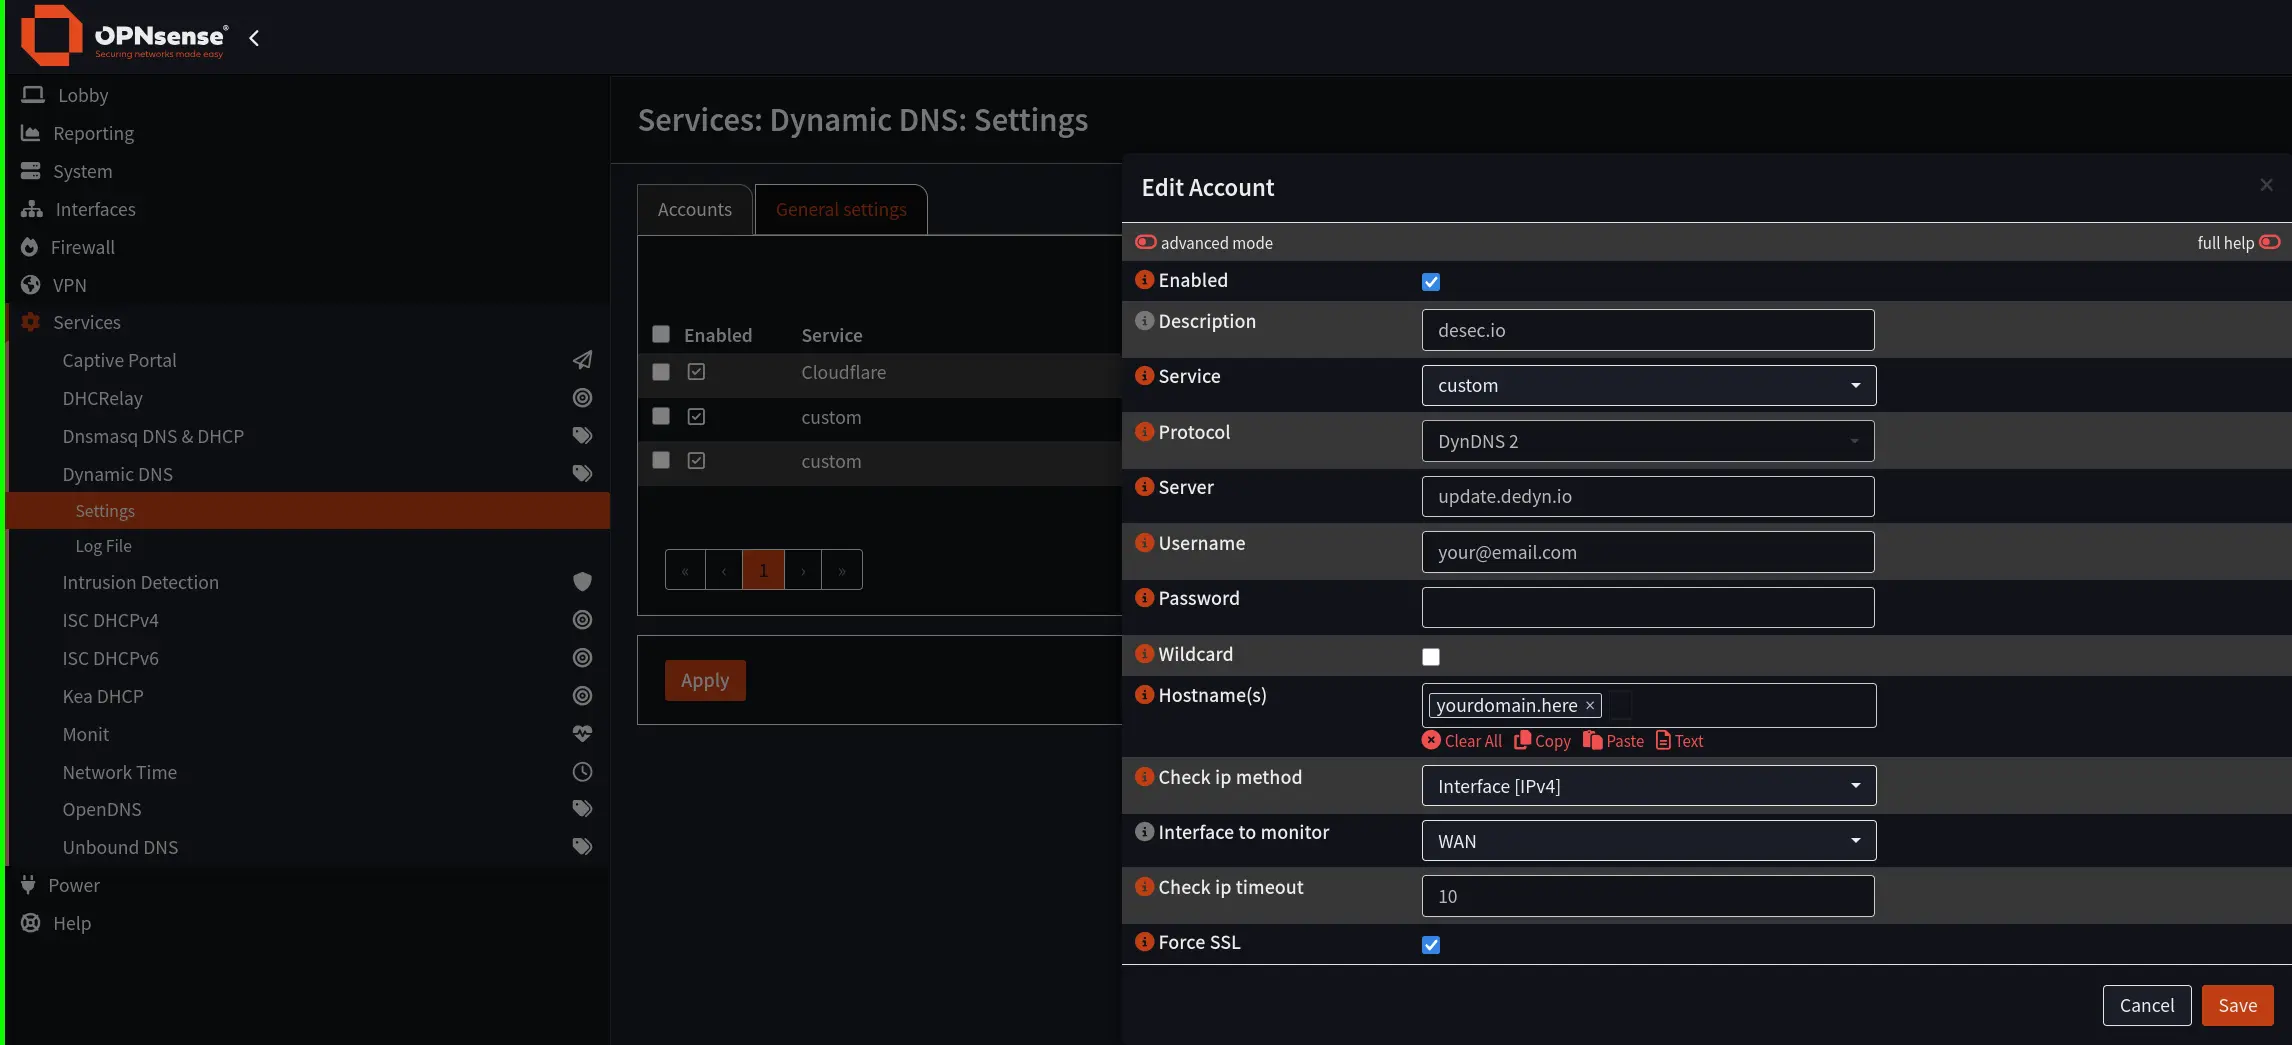Image resolution: width=2292 pixels, height=1045 pixels.
Task: Click into the Password input field
Action: click(1648, 608)
